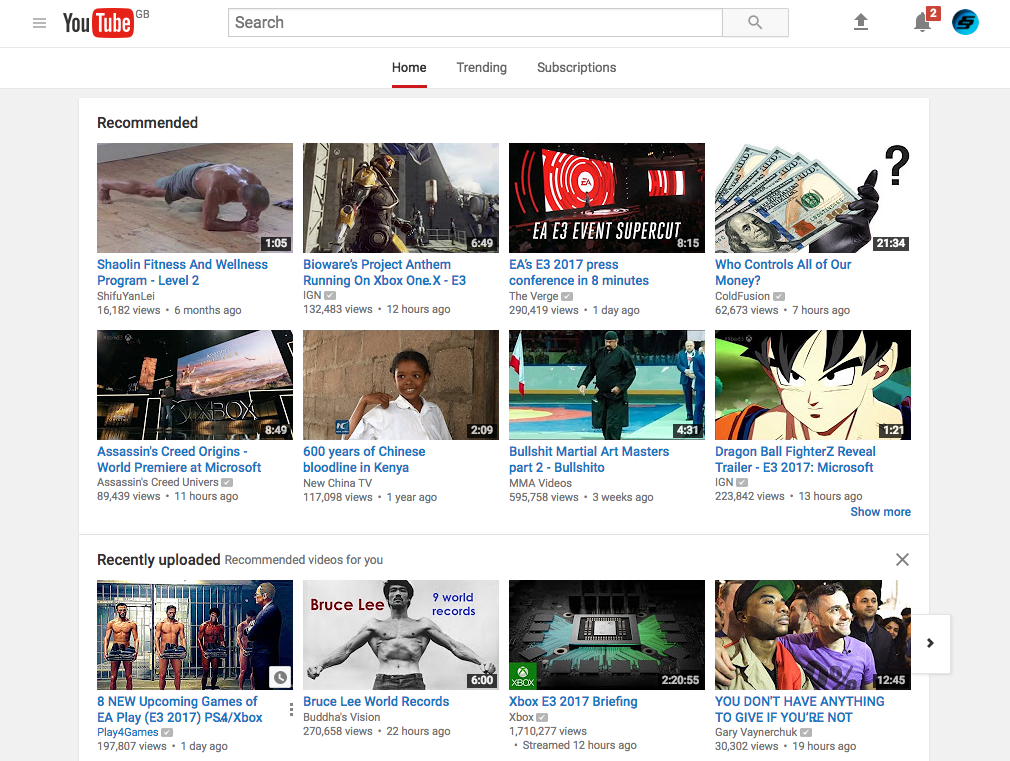Show next Recently uploaded videos arrow

(930, 643)
